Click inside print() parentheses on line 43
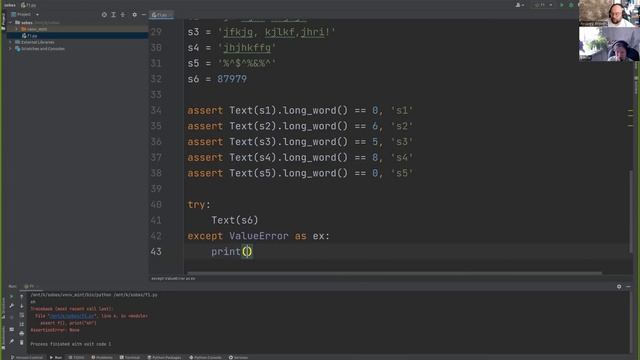Image resolution: width=640 pixels, height=360 pixels. pyautogui.click(x=247, y=251)
